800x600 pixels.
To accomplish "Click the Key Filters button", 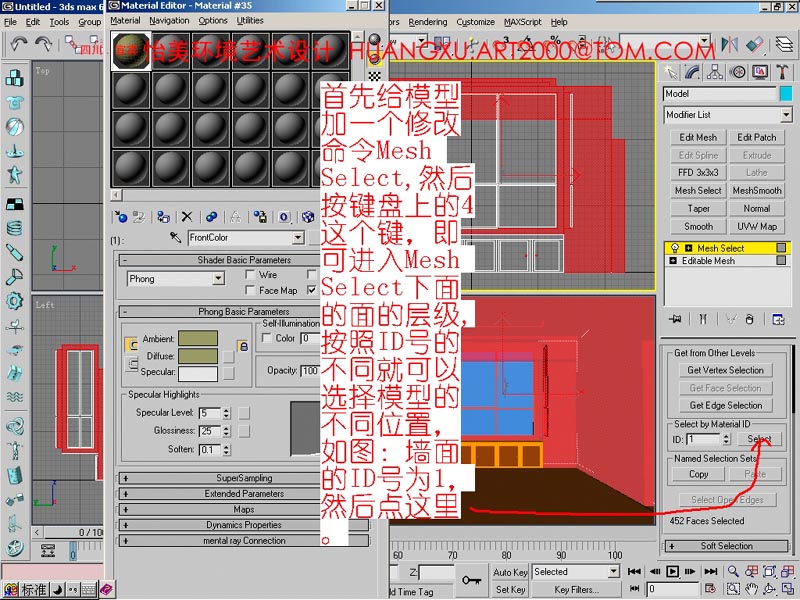I will pos(576,589).
